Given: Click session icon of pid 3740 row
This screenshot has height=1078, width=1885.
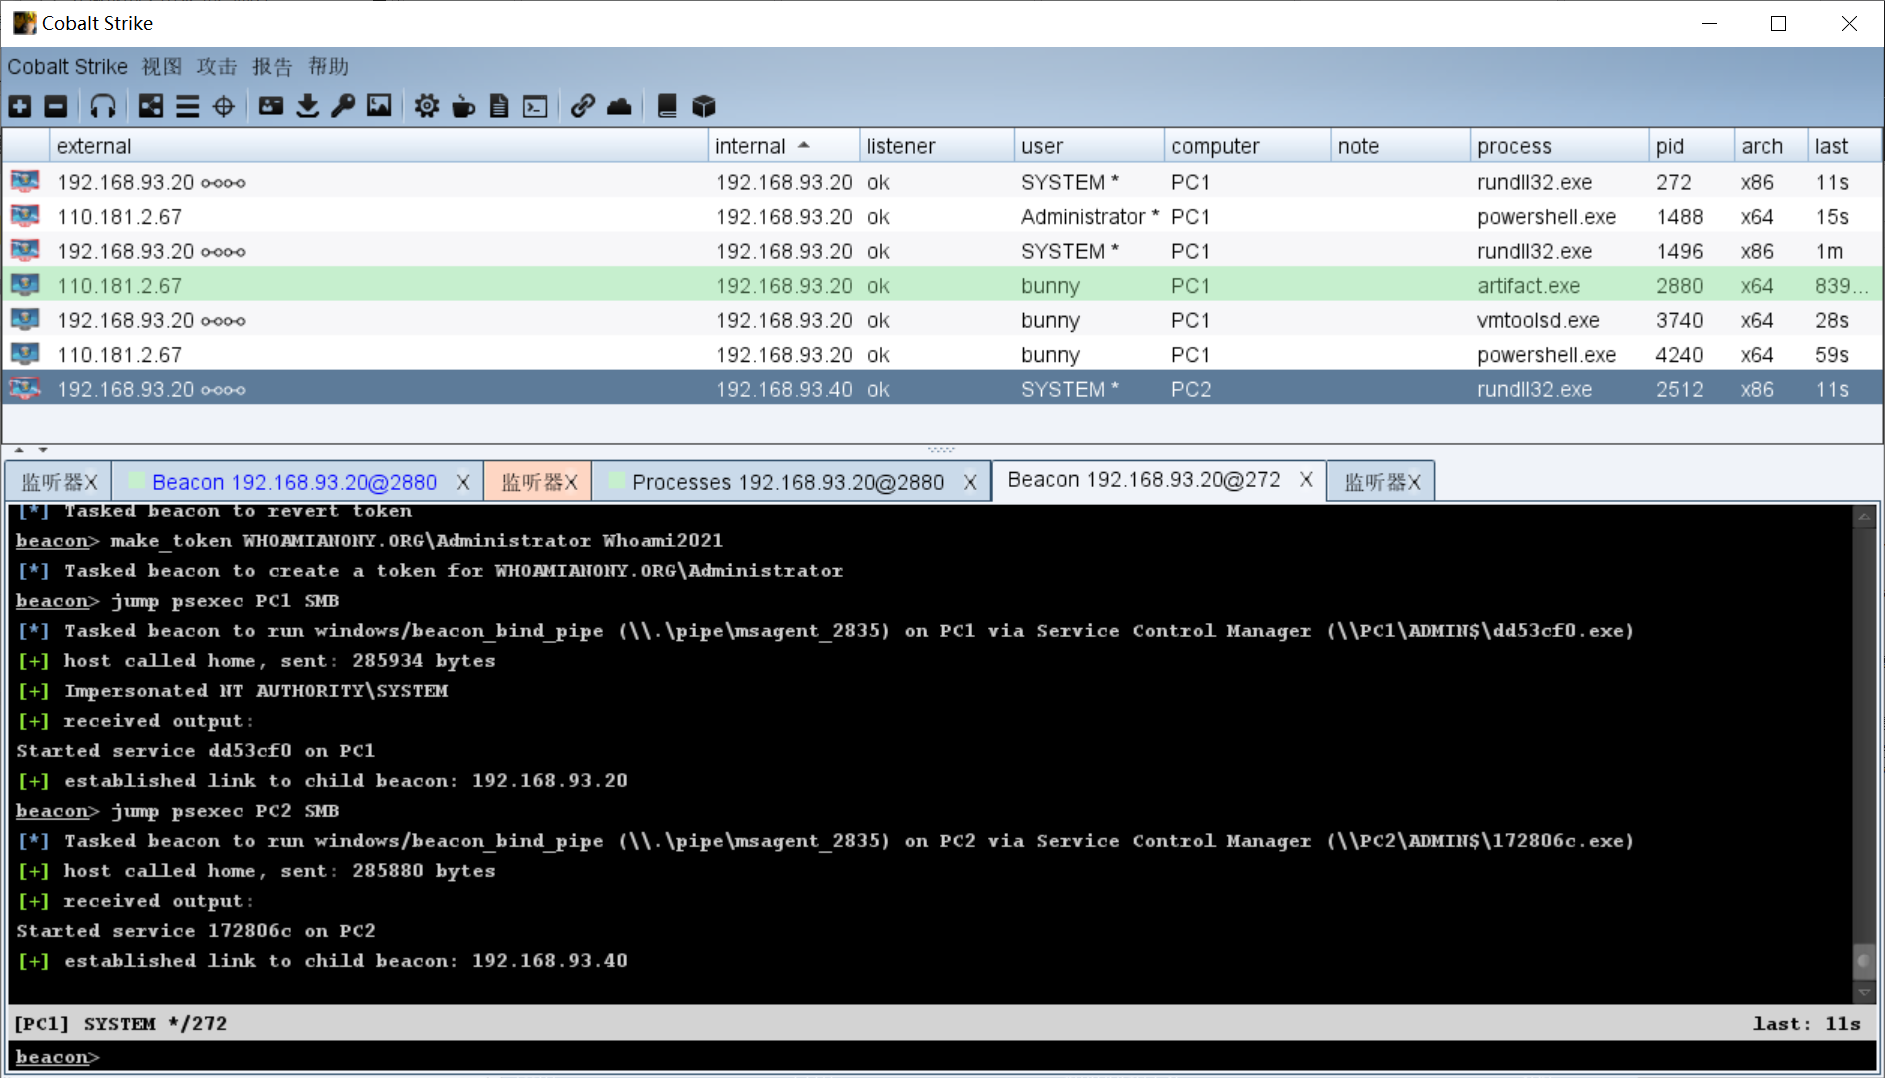Looking at the screenshot, I should 25,320.
